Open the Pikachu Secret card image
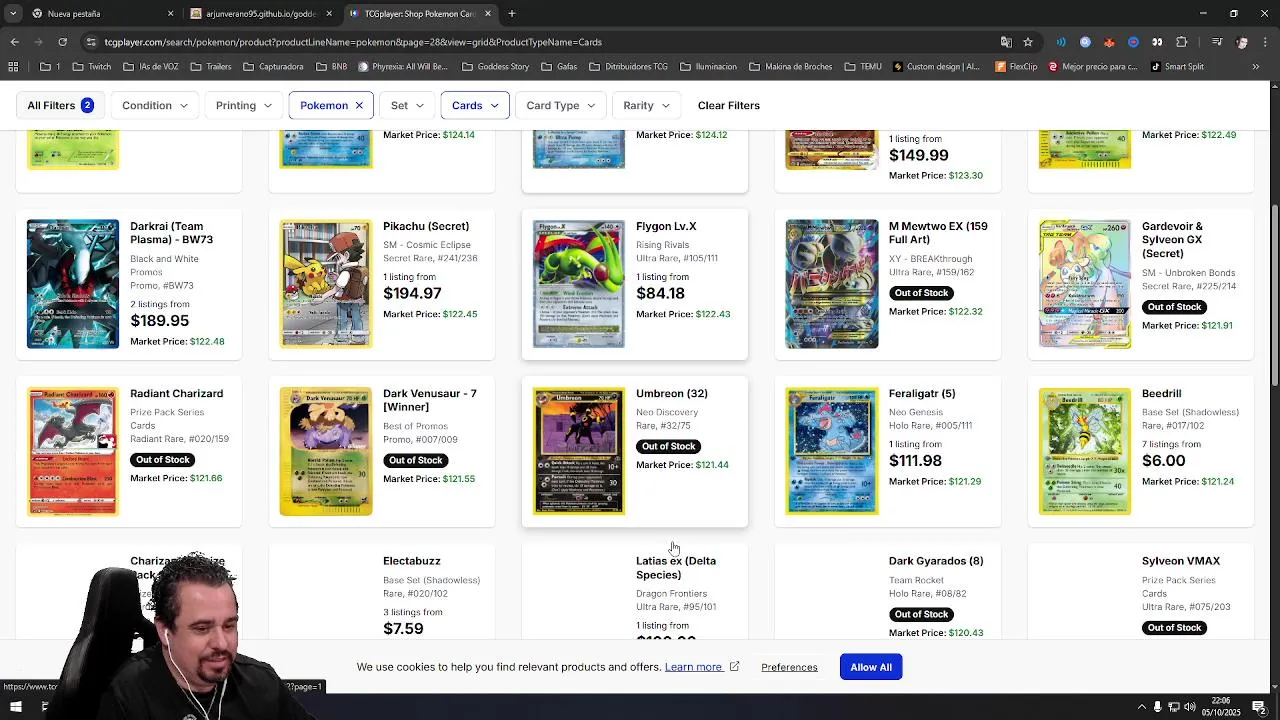The height and width of the screenshot is (720, 1280). [x=326, y=284]
